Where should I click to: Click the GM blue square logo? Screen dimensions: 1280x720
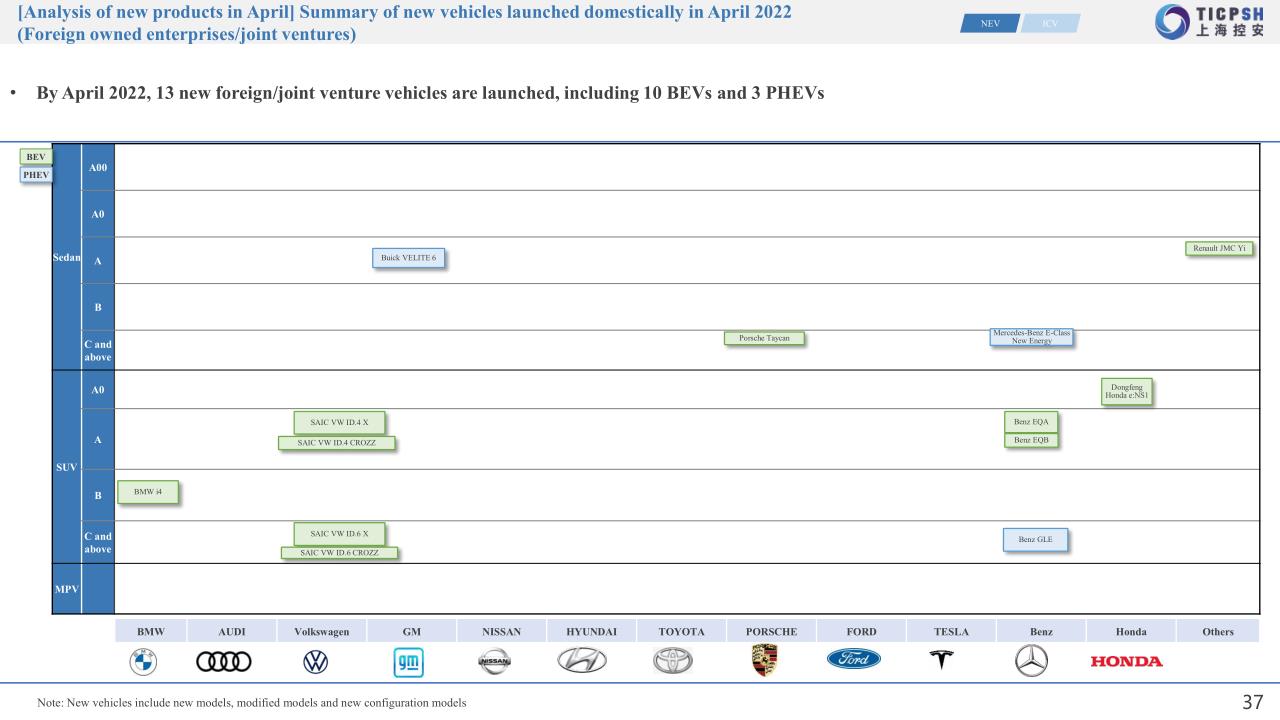409,661
